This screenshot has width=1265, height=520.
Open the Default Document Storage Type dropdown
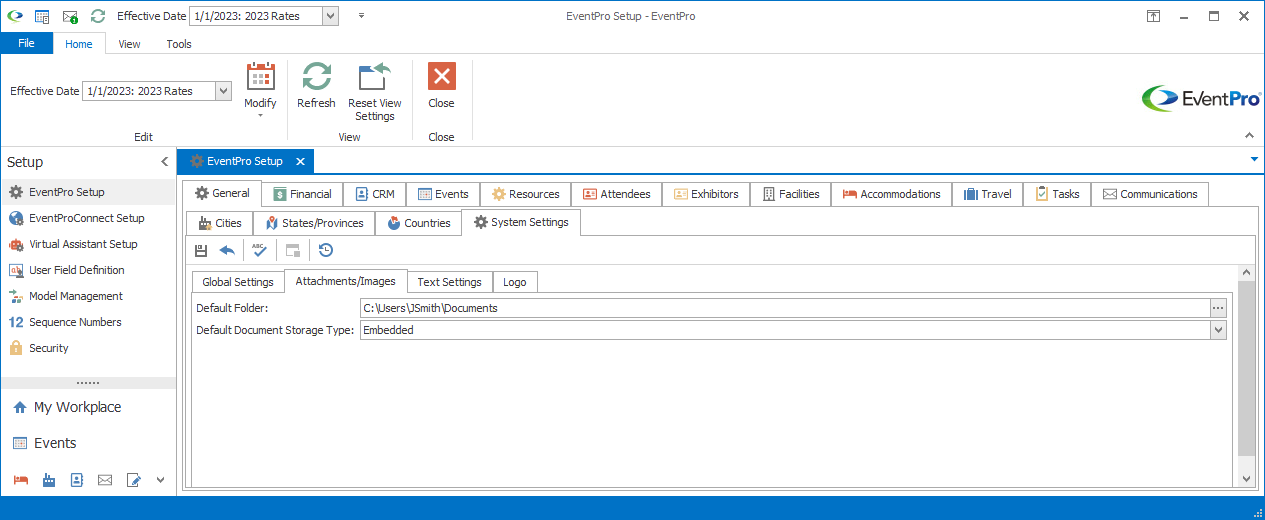tap(1218, 330)
